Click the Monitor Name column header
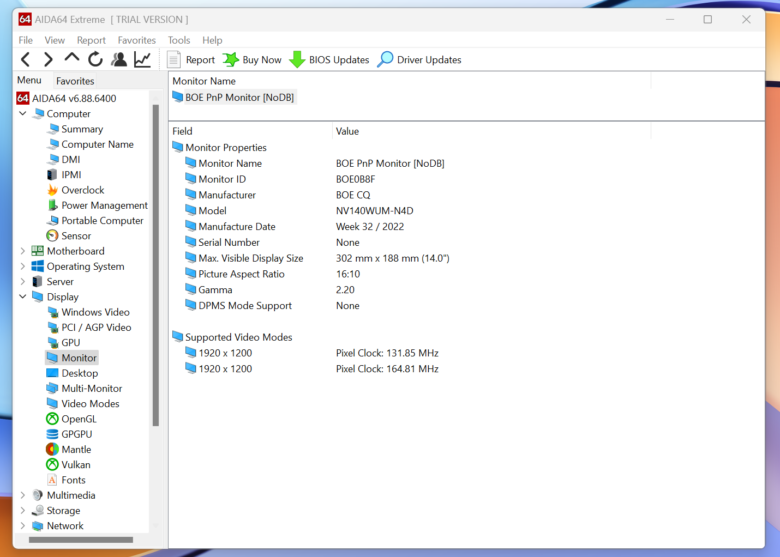 click(x=410, y=81)
